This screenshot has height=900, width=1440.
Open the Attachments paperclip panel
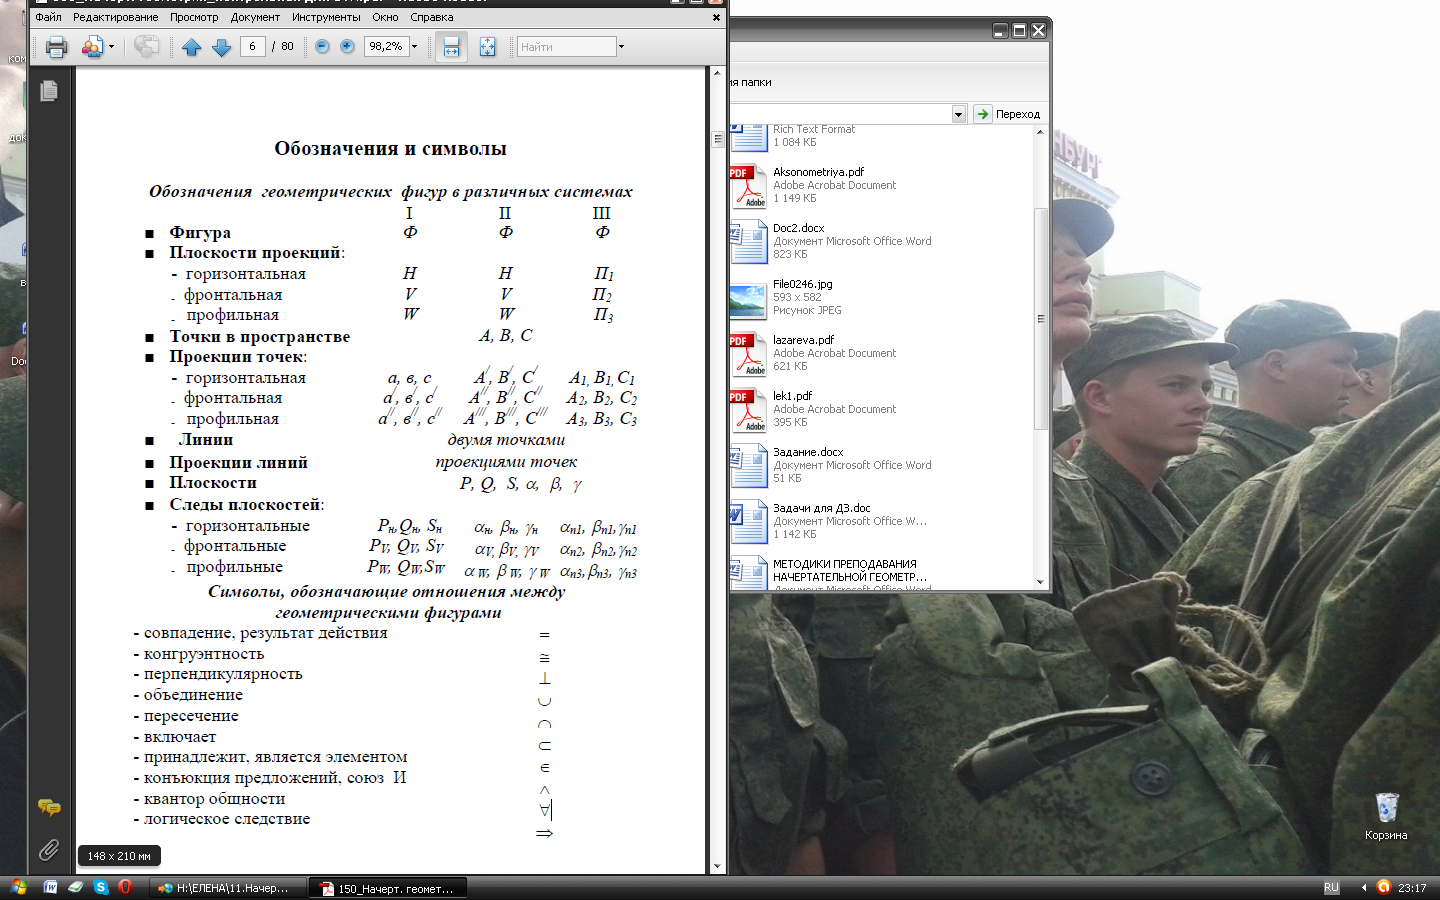(49, 850)
